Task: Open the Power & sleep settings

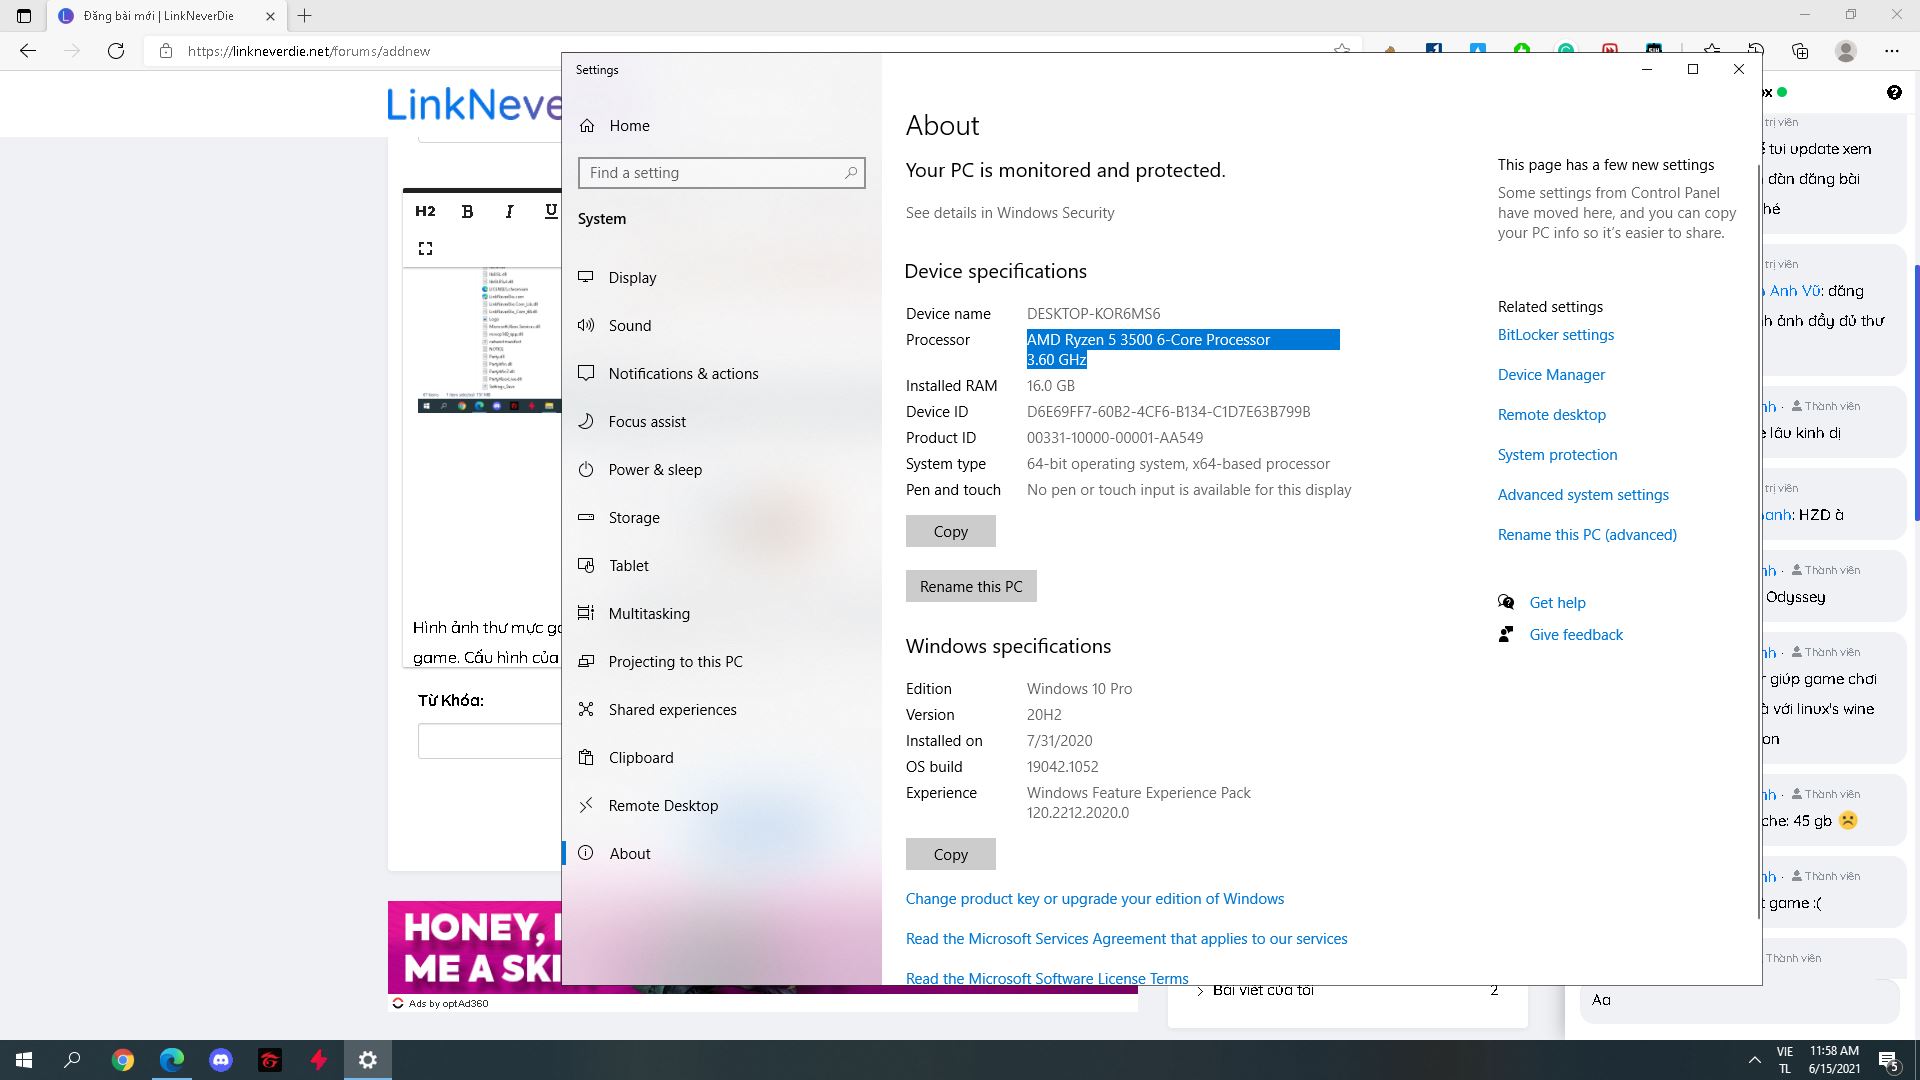Action: [x=654, y=470]
